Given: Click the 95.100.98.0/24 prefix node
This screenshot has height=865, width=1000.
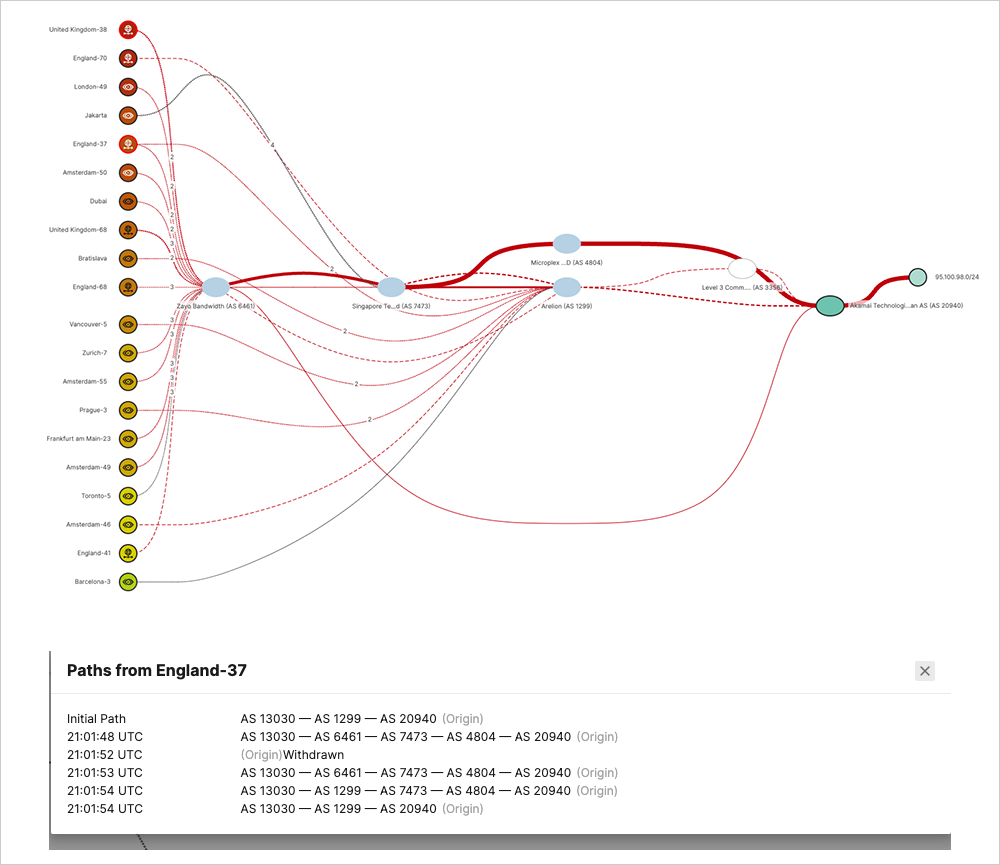Looking at the screenshot, I should (x=917, y=277).
